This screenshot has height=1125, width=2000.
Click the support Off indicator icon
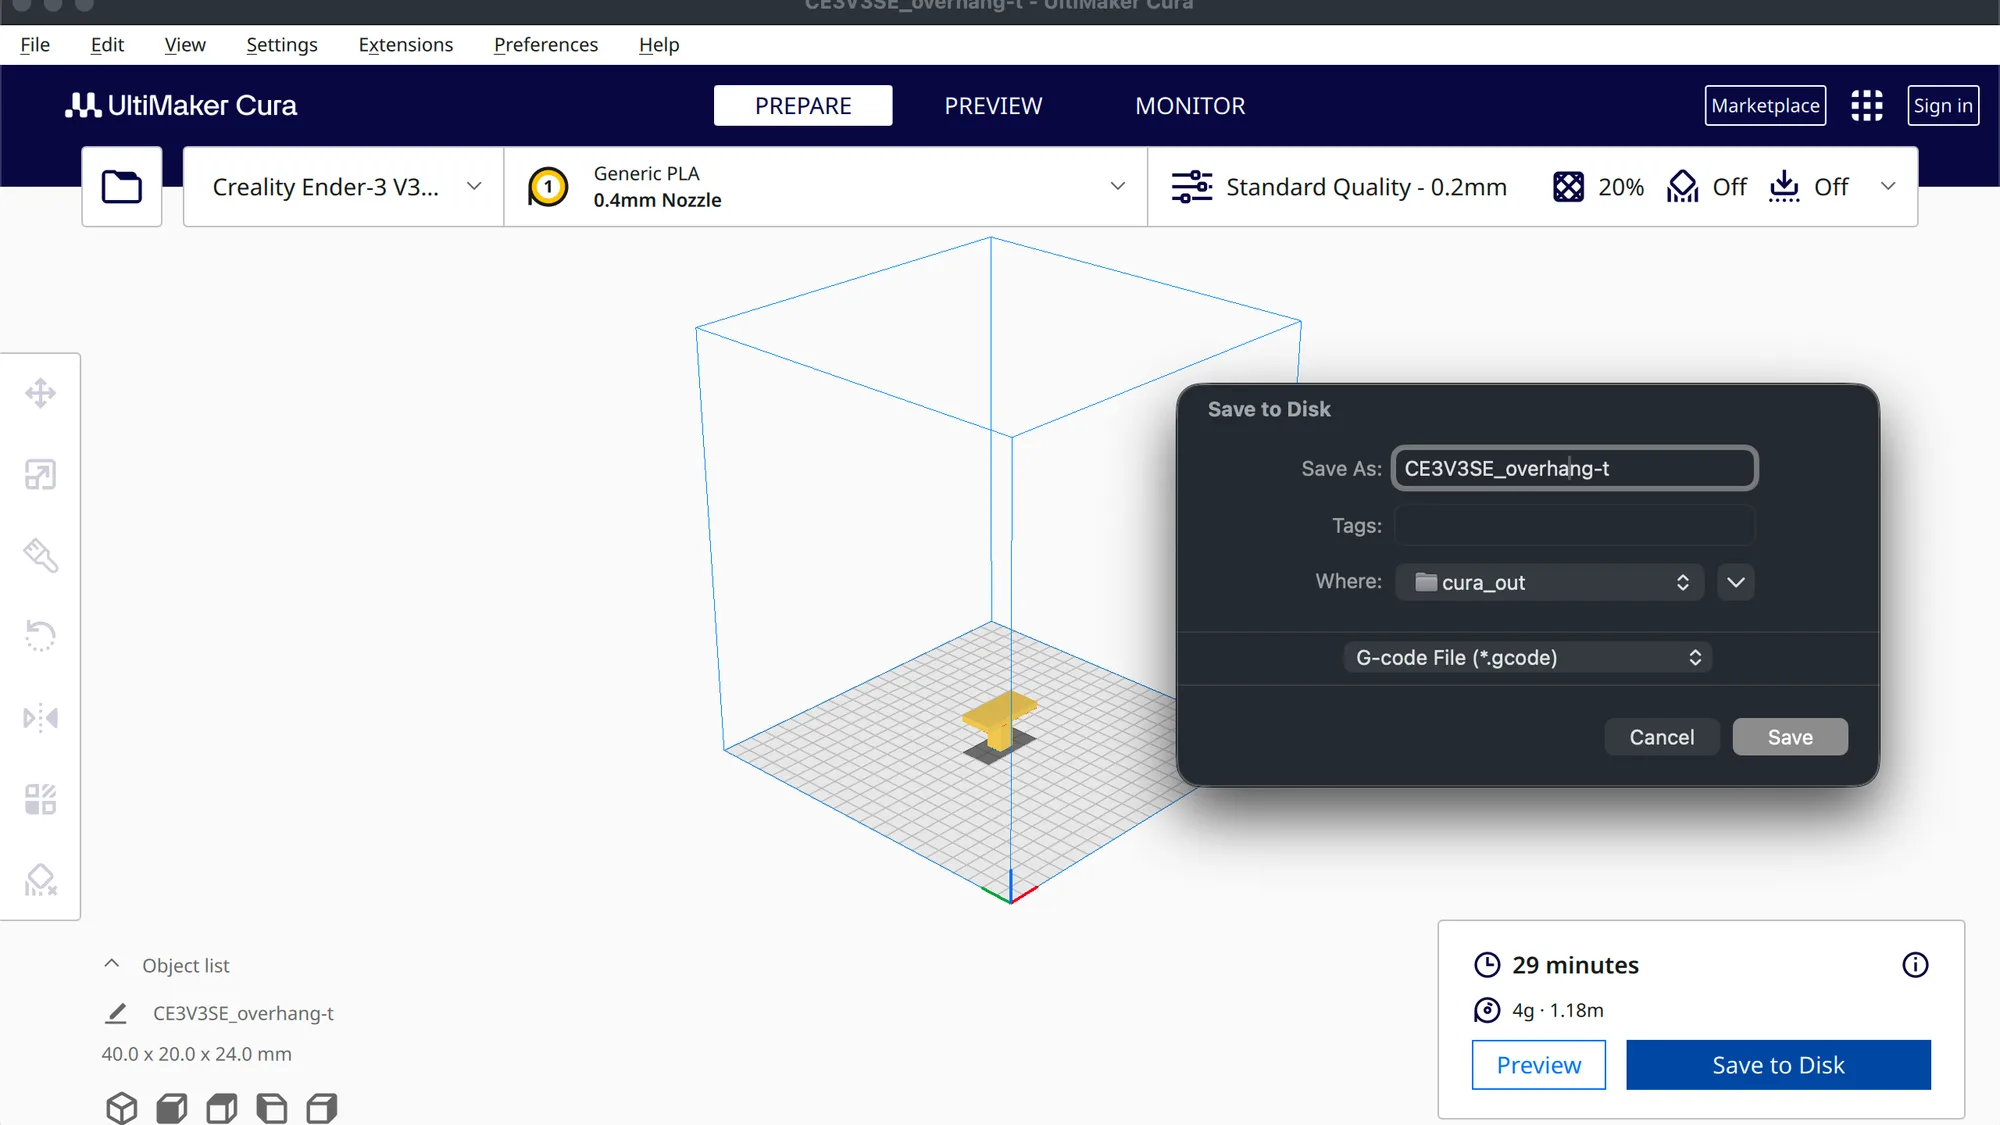[x=1683, y=187]
